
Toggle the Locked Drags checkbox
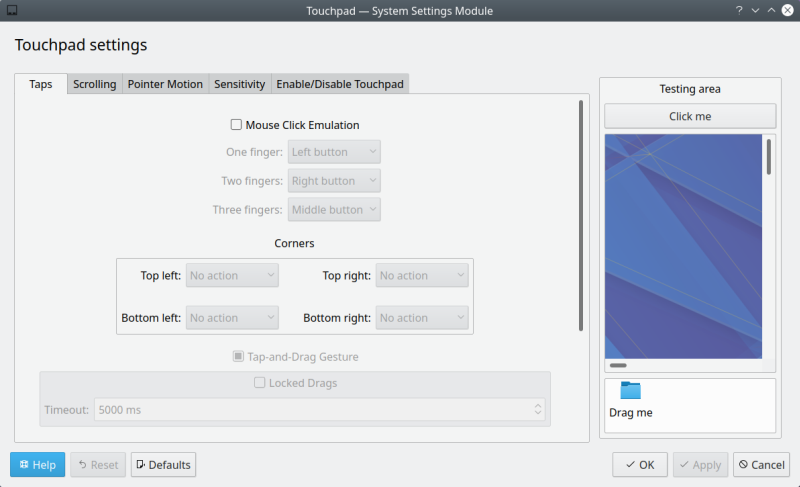point(260,382)
